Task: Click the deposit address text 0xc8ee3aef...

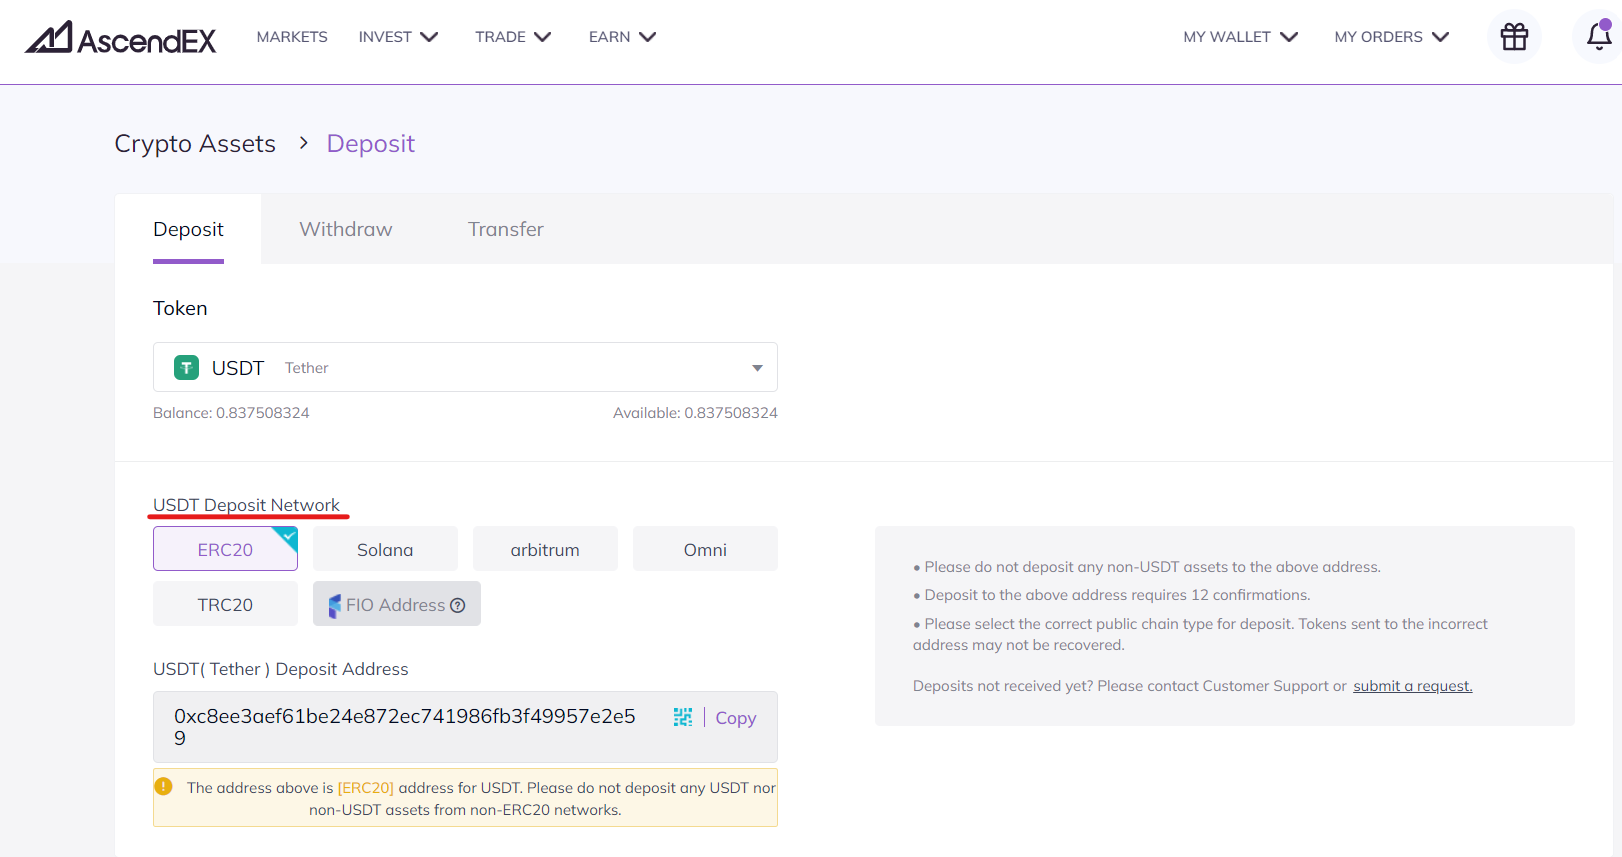Action: click(x=405, y=727)
